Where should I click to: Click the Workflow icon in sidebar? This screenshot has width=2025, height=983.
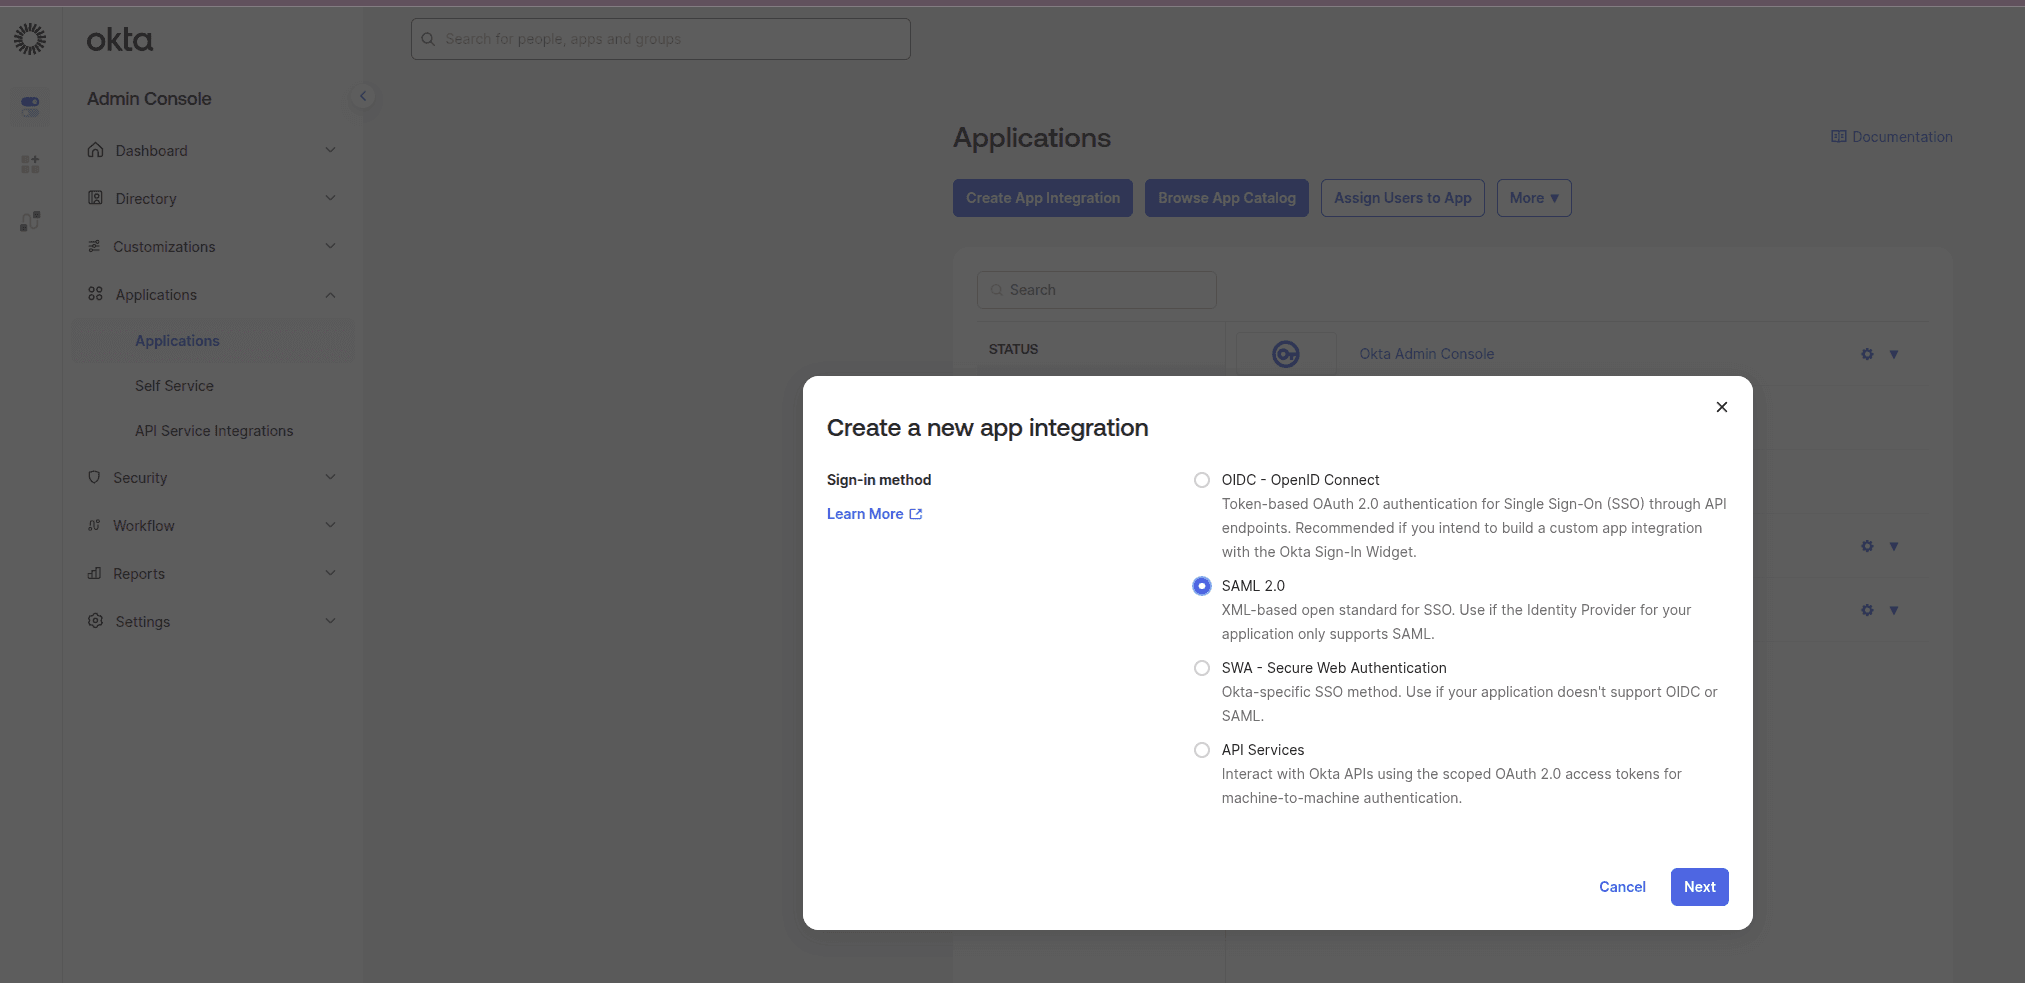(x=94, y=525)
